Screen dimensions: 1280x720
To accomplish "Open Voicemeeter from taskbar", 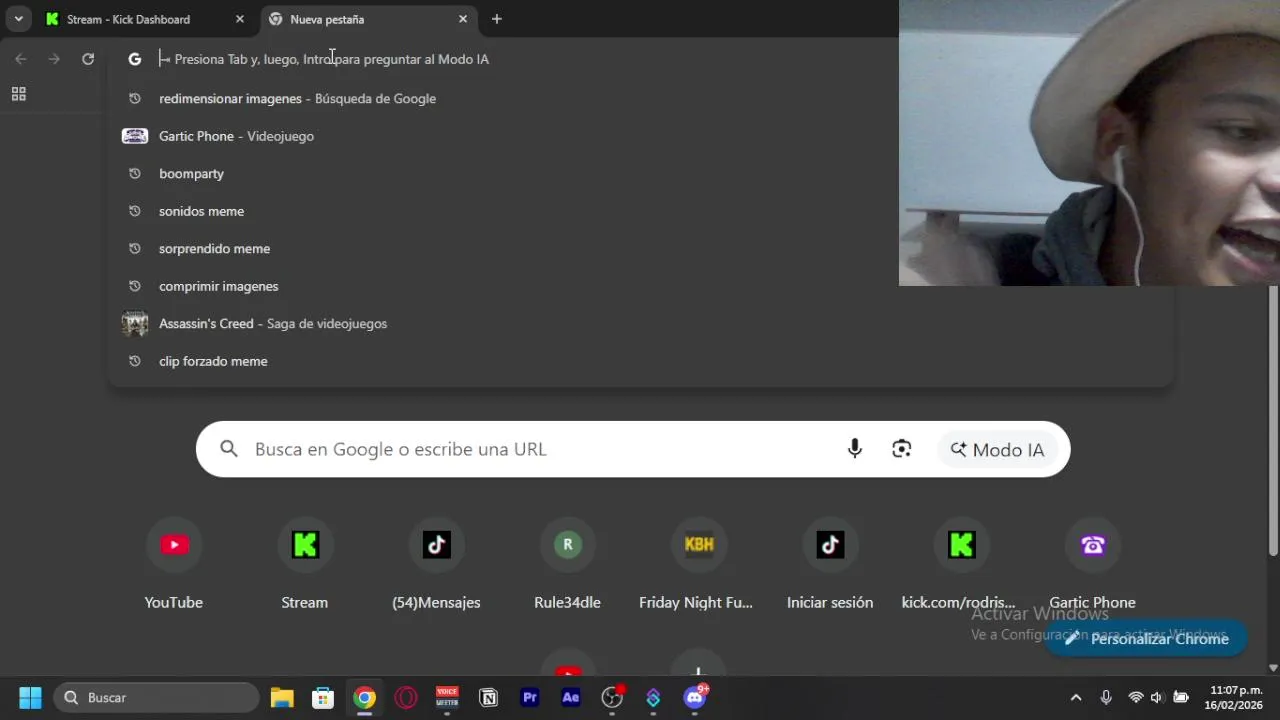I will [447, 697].
